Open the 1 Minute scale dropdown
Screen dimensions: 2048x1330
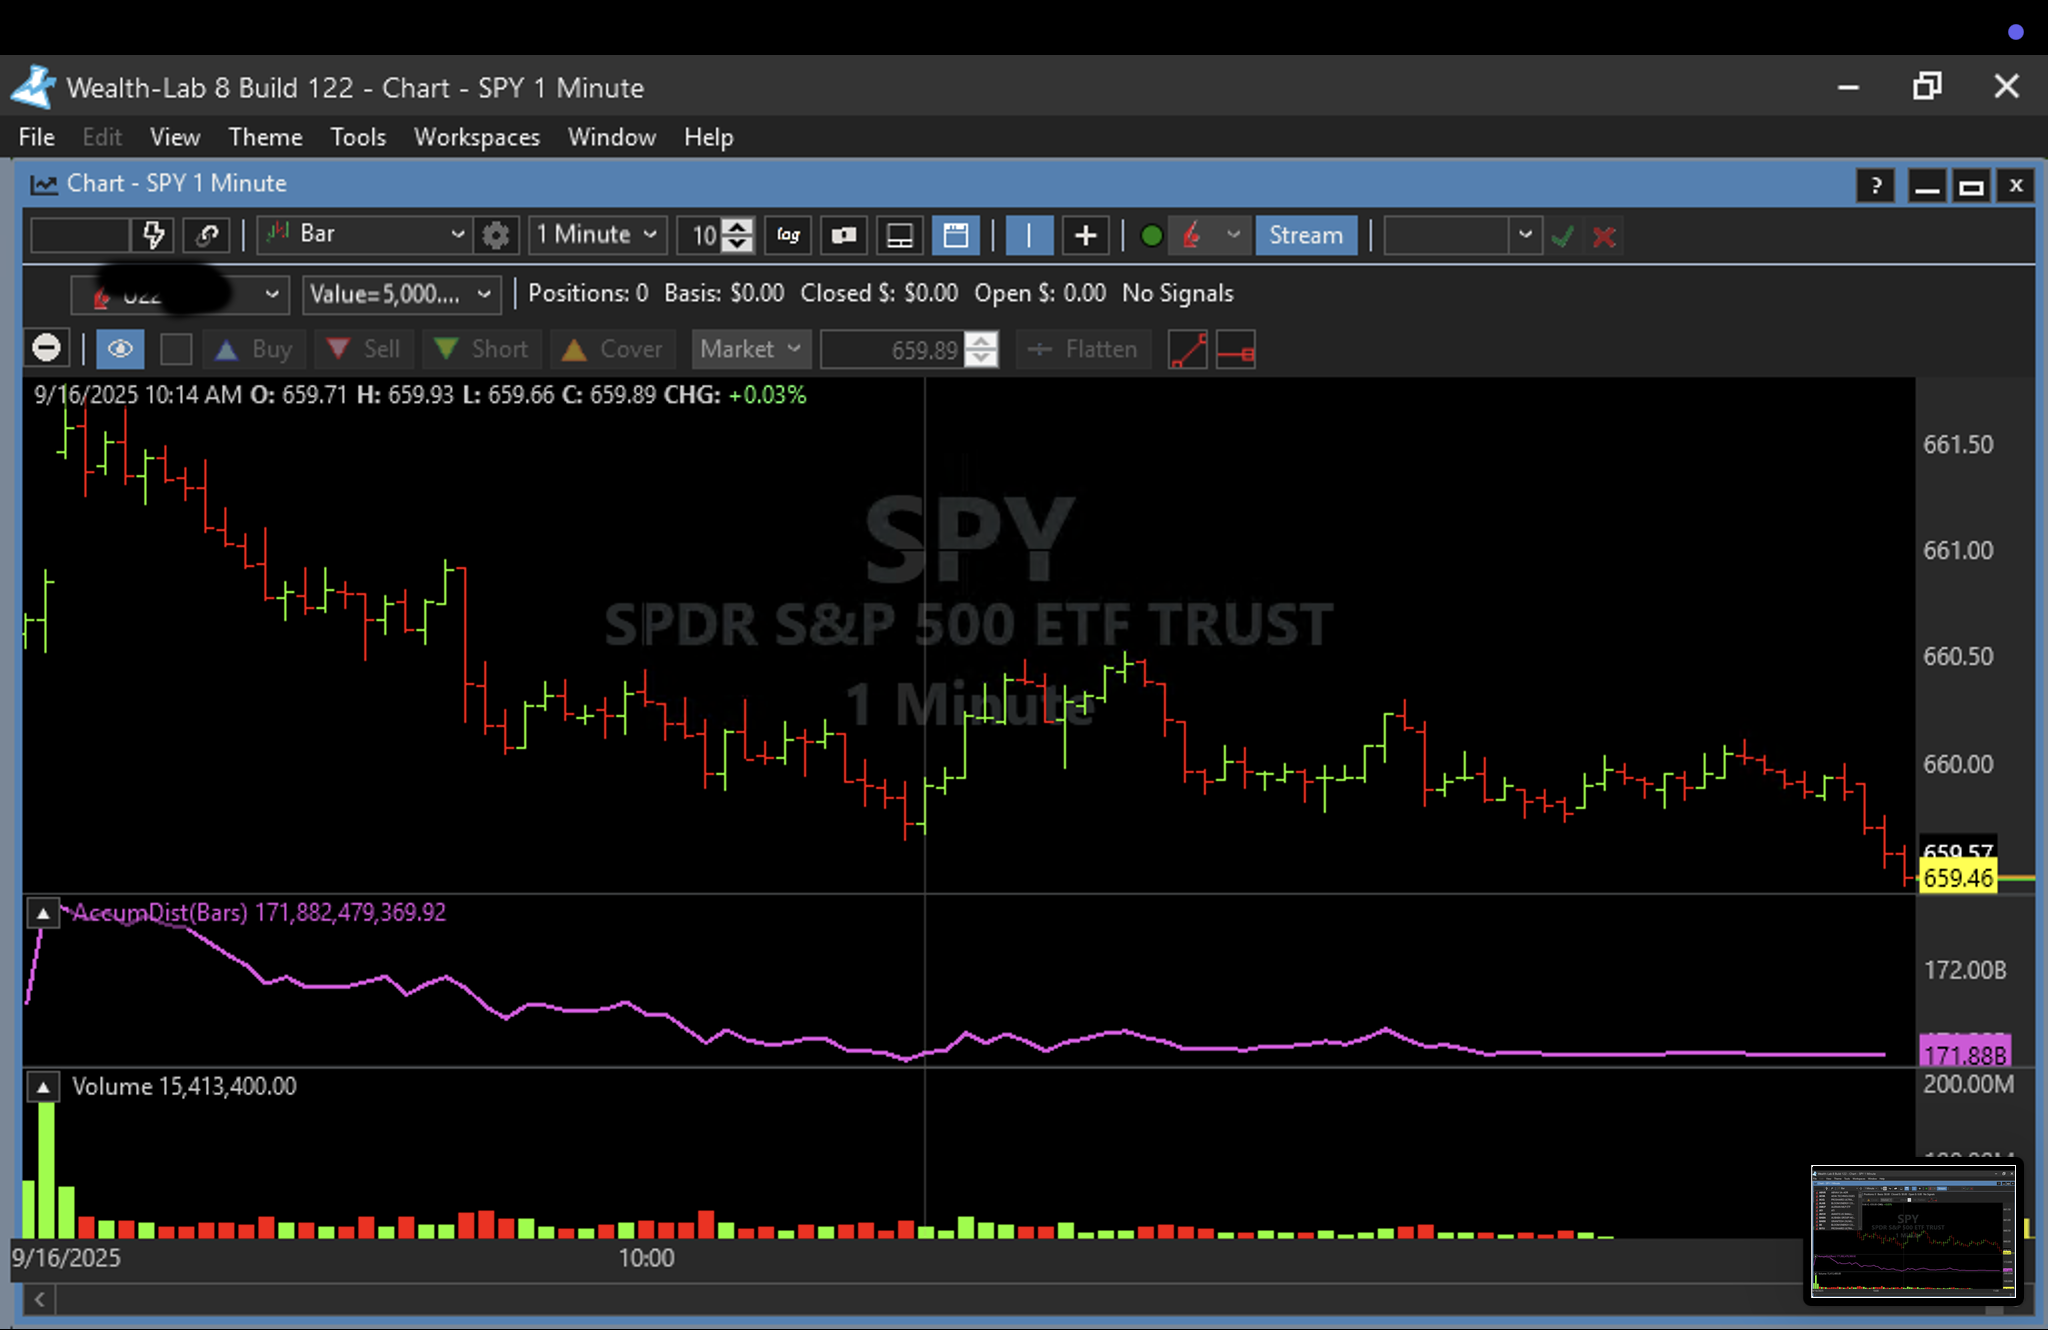click(x=597, y=235)
